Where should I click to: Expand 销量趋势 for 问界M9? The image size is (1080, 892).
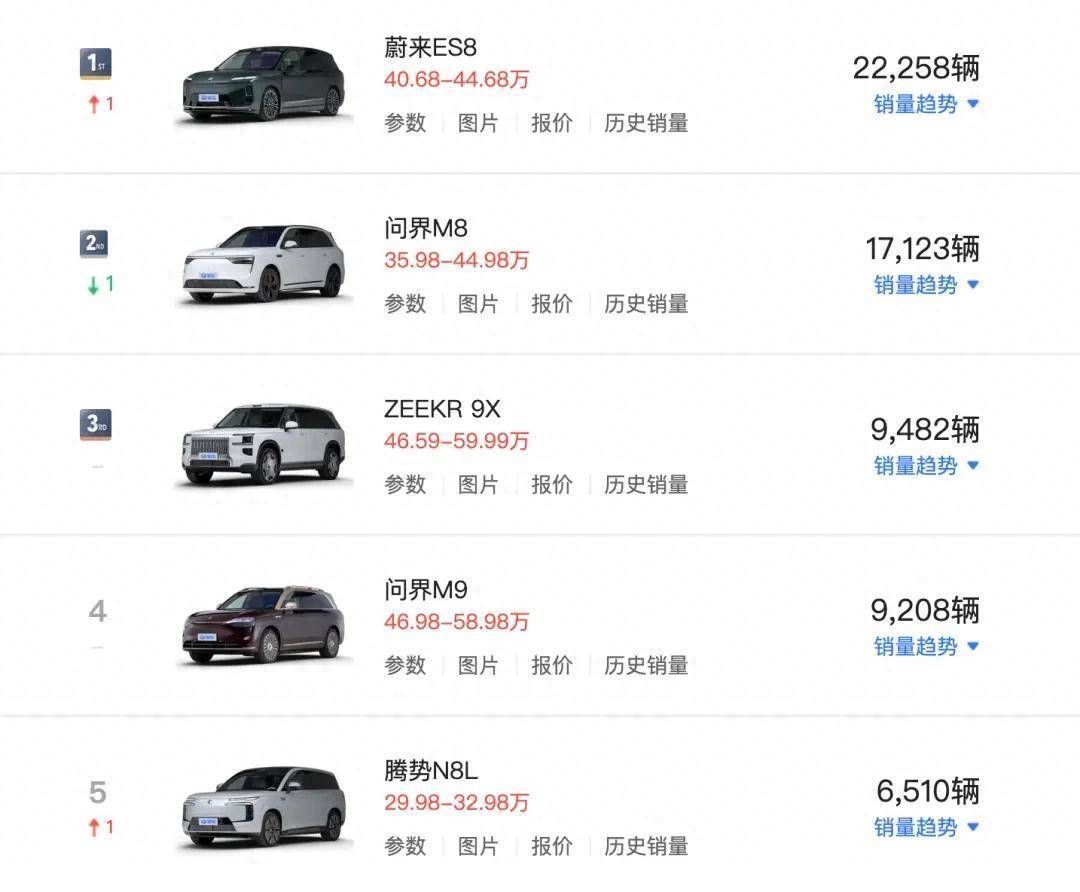(926, 646)
